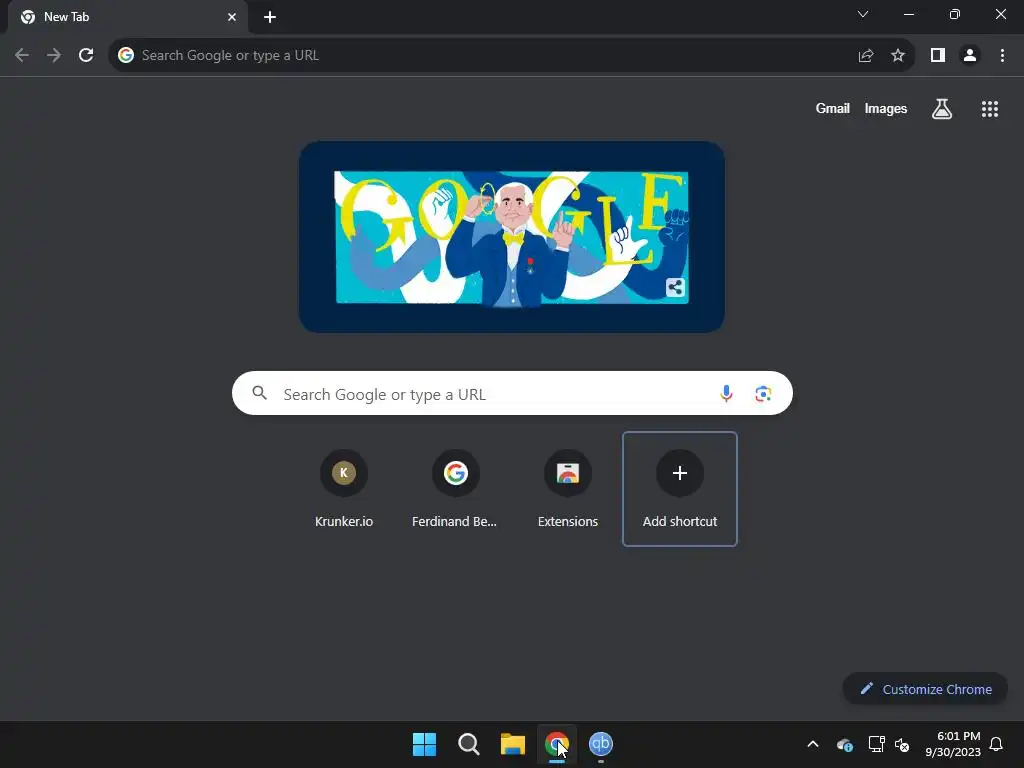Click the doodle share icon

[675, 287]
